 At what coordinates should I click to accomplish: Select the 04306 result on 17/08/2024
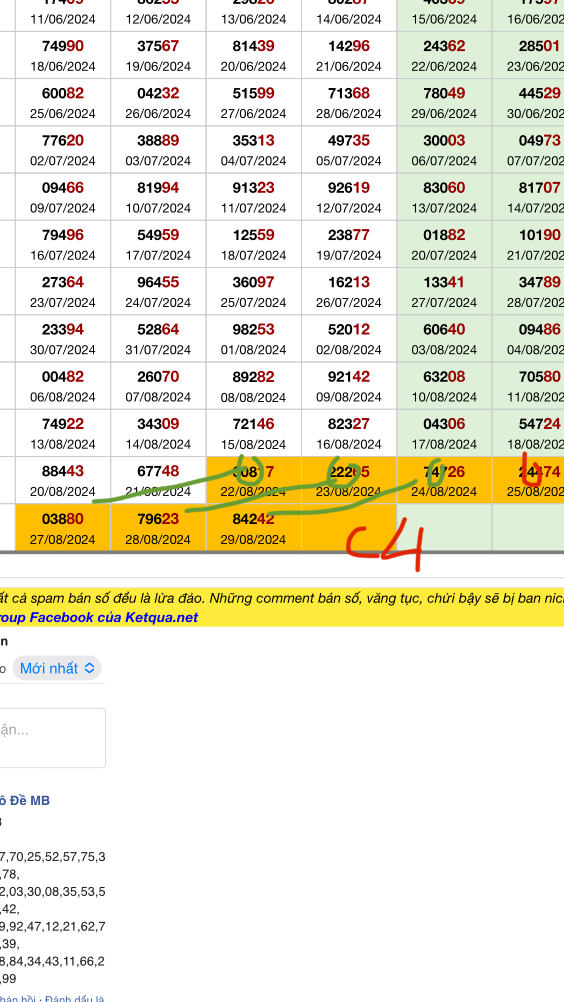point(444,433)
